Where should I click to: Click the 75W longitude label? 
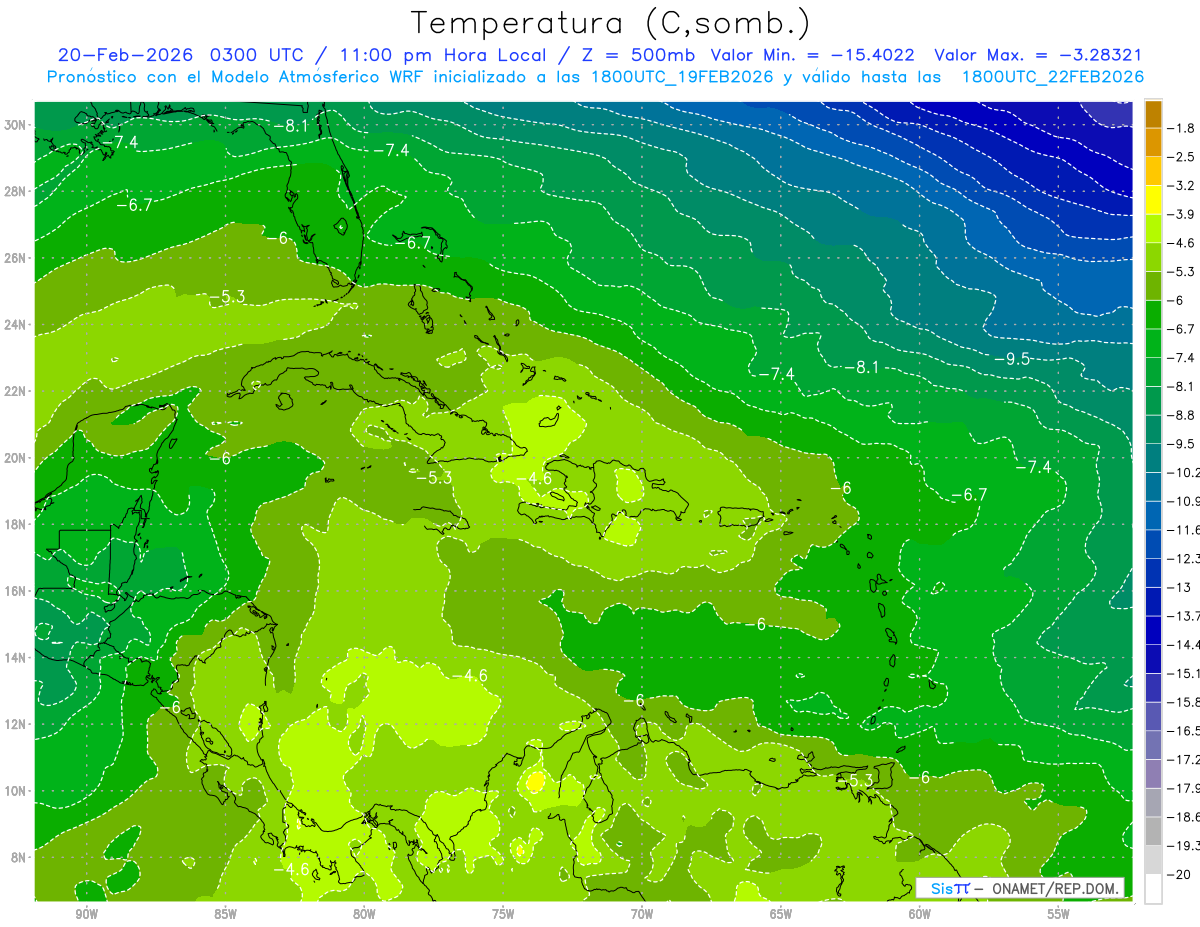click(x=503, y=914)
